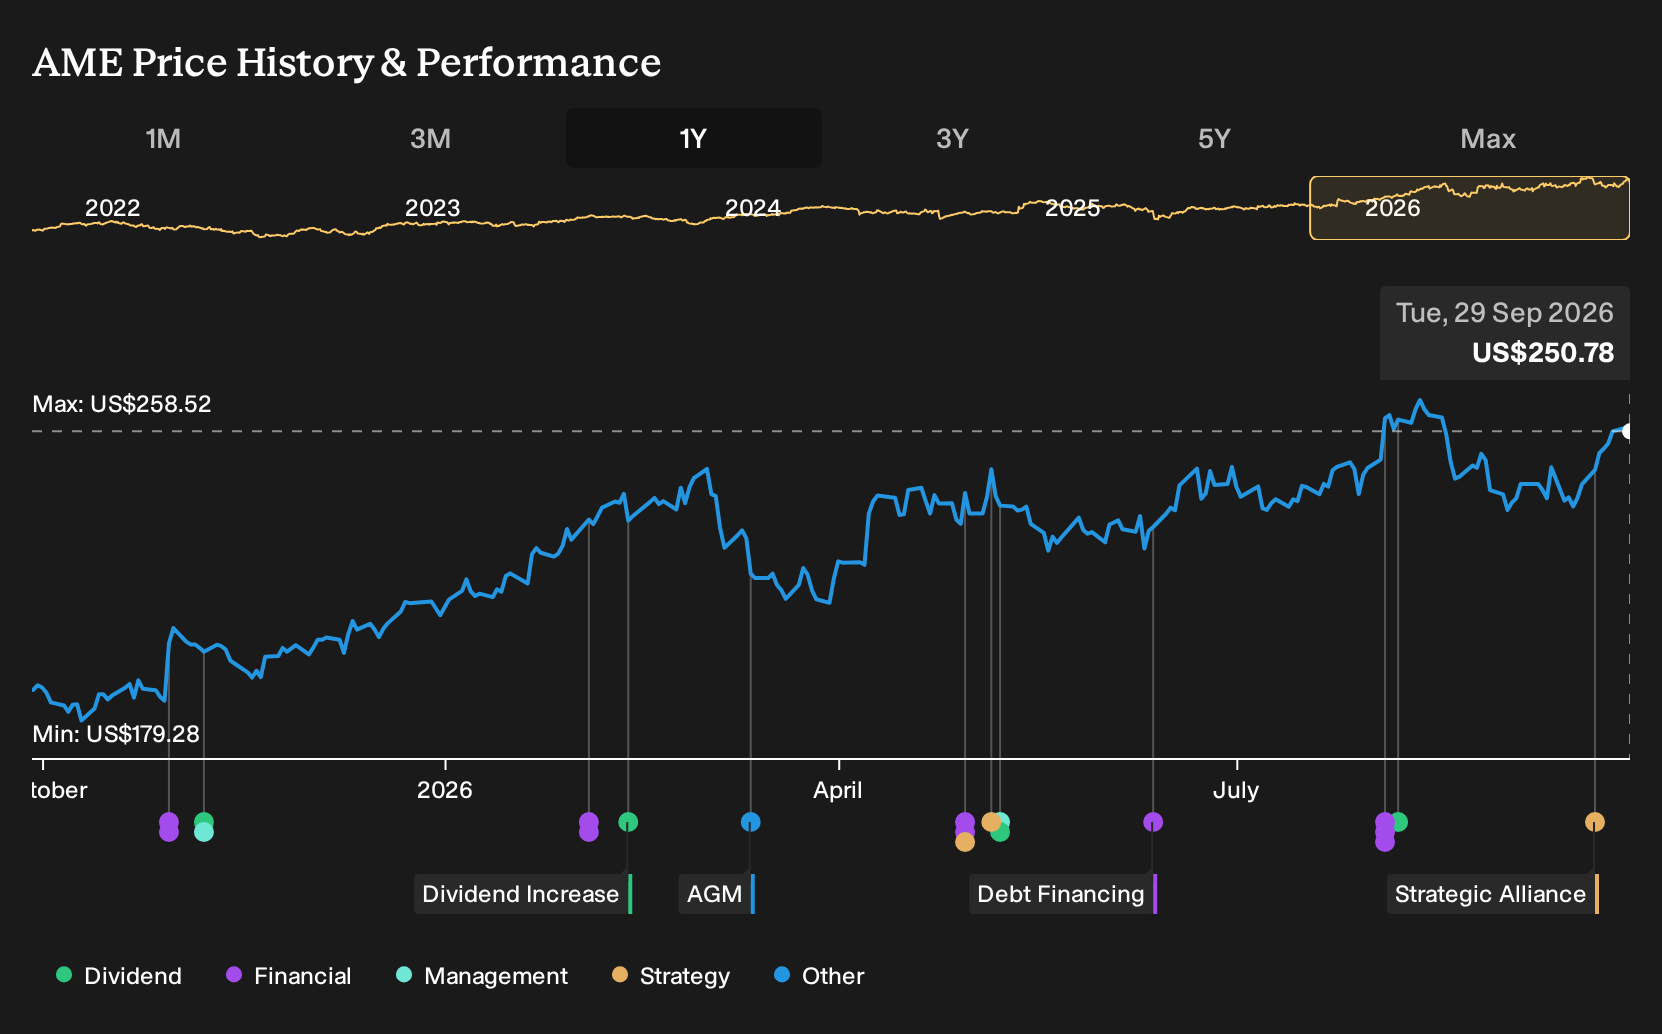
Task: Click the July axis label
Action: [x=1236, y=790]
